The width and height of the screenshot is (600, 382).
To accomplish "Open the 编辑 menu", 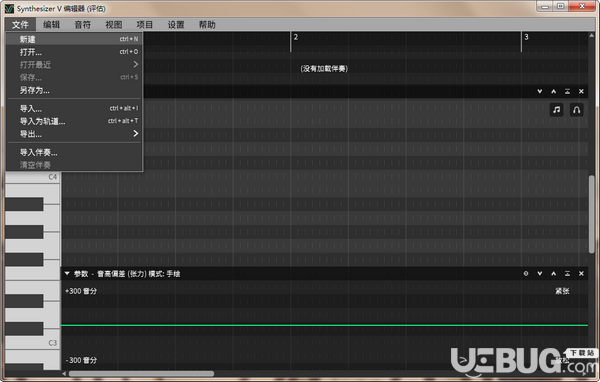I will [51, 24].
